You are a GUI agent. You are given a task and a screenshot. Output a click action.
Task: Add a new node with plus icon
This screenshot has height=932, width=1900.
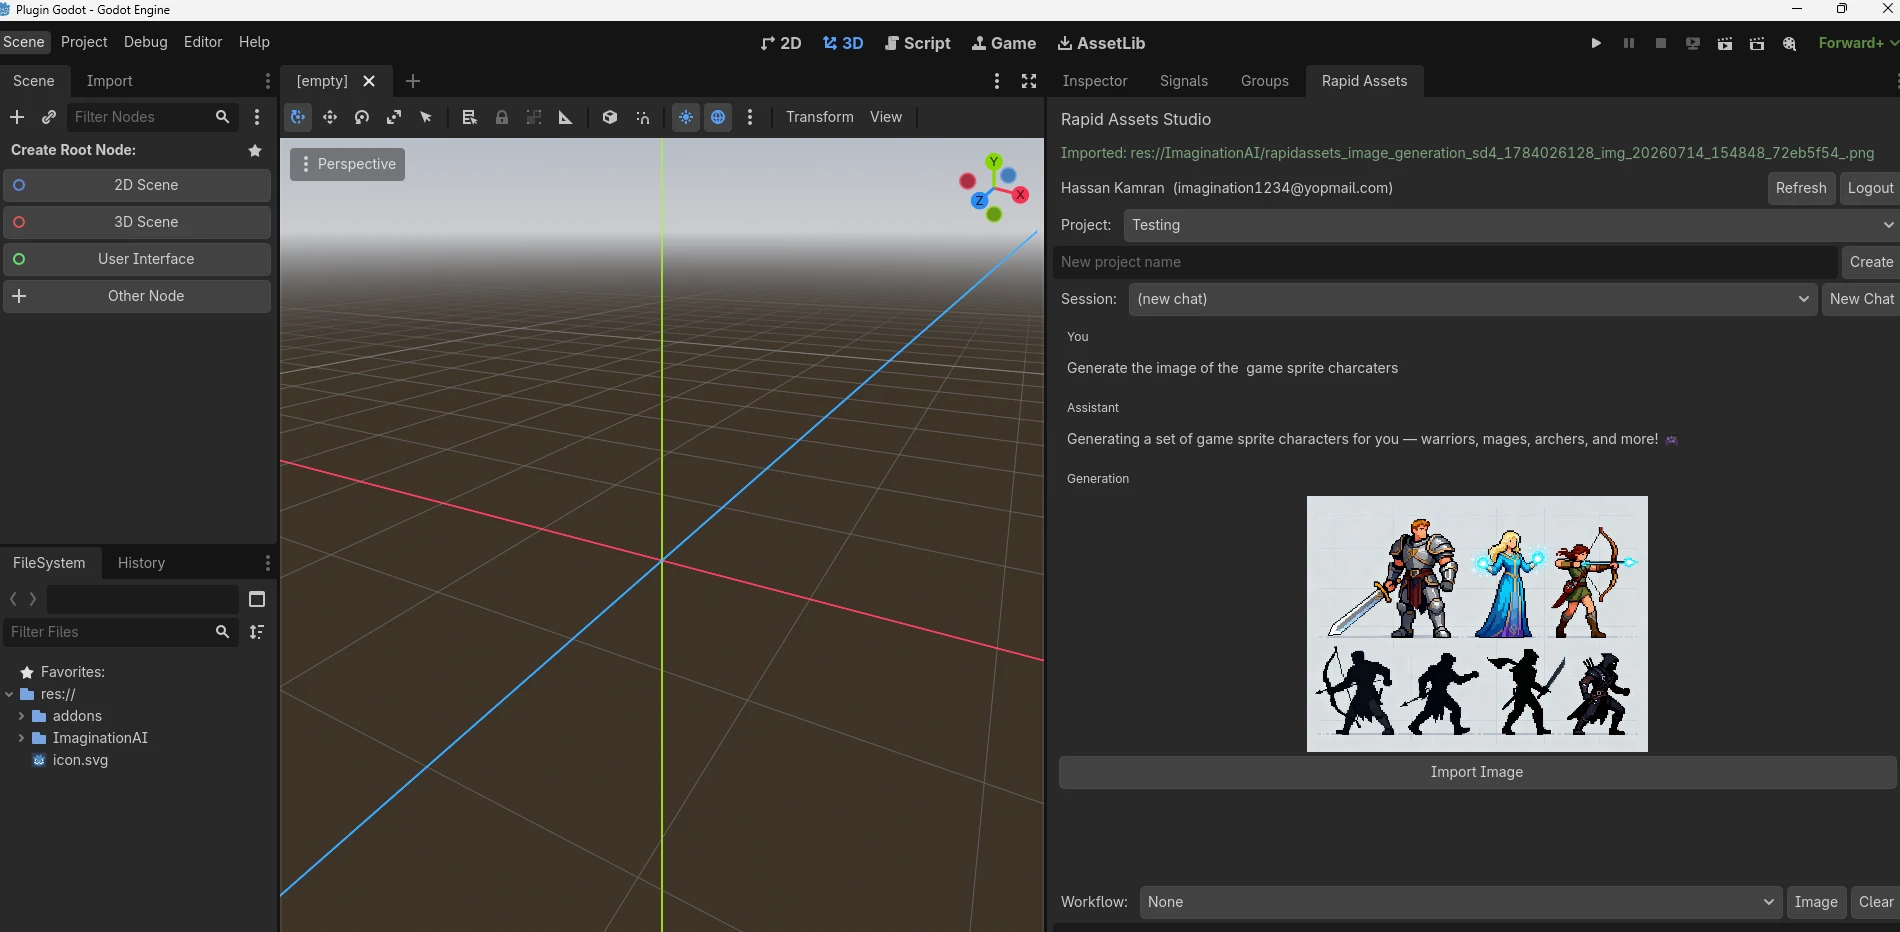[x=17, y=117]
